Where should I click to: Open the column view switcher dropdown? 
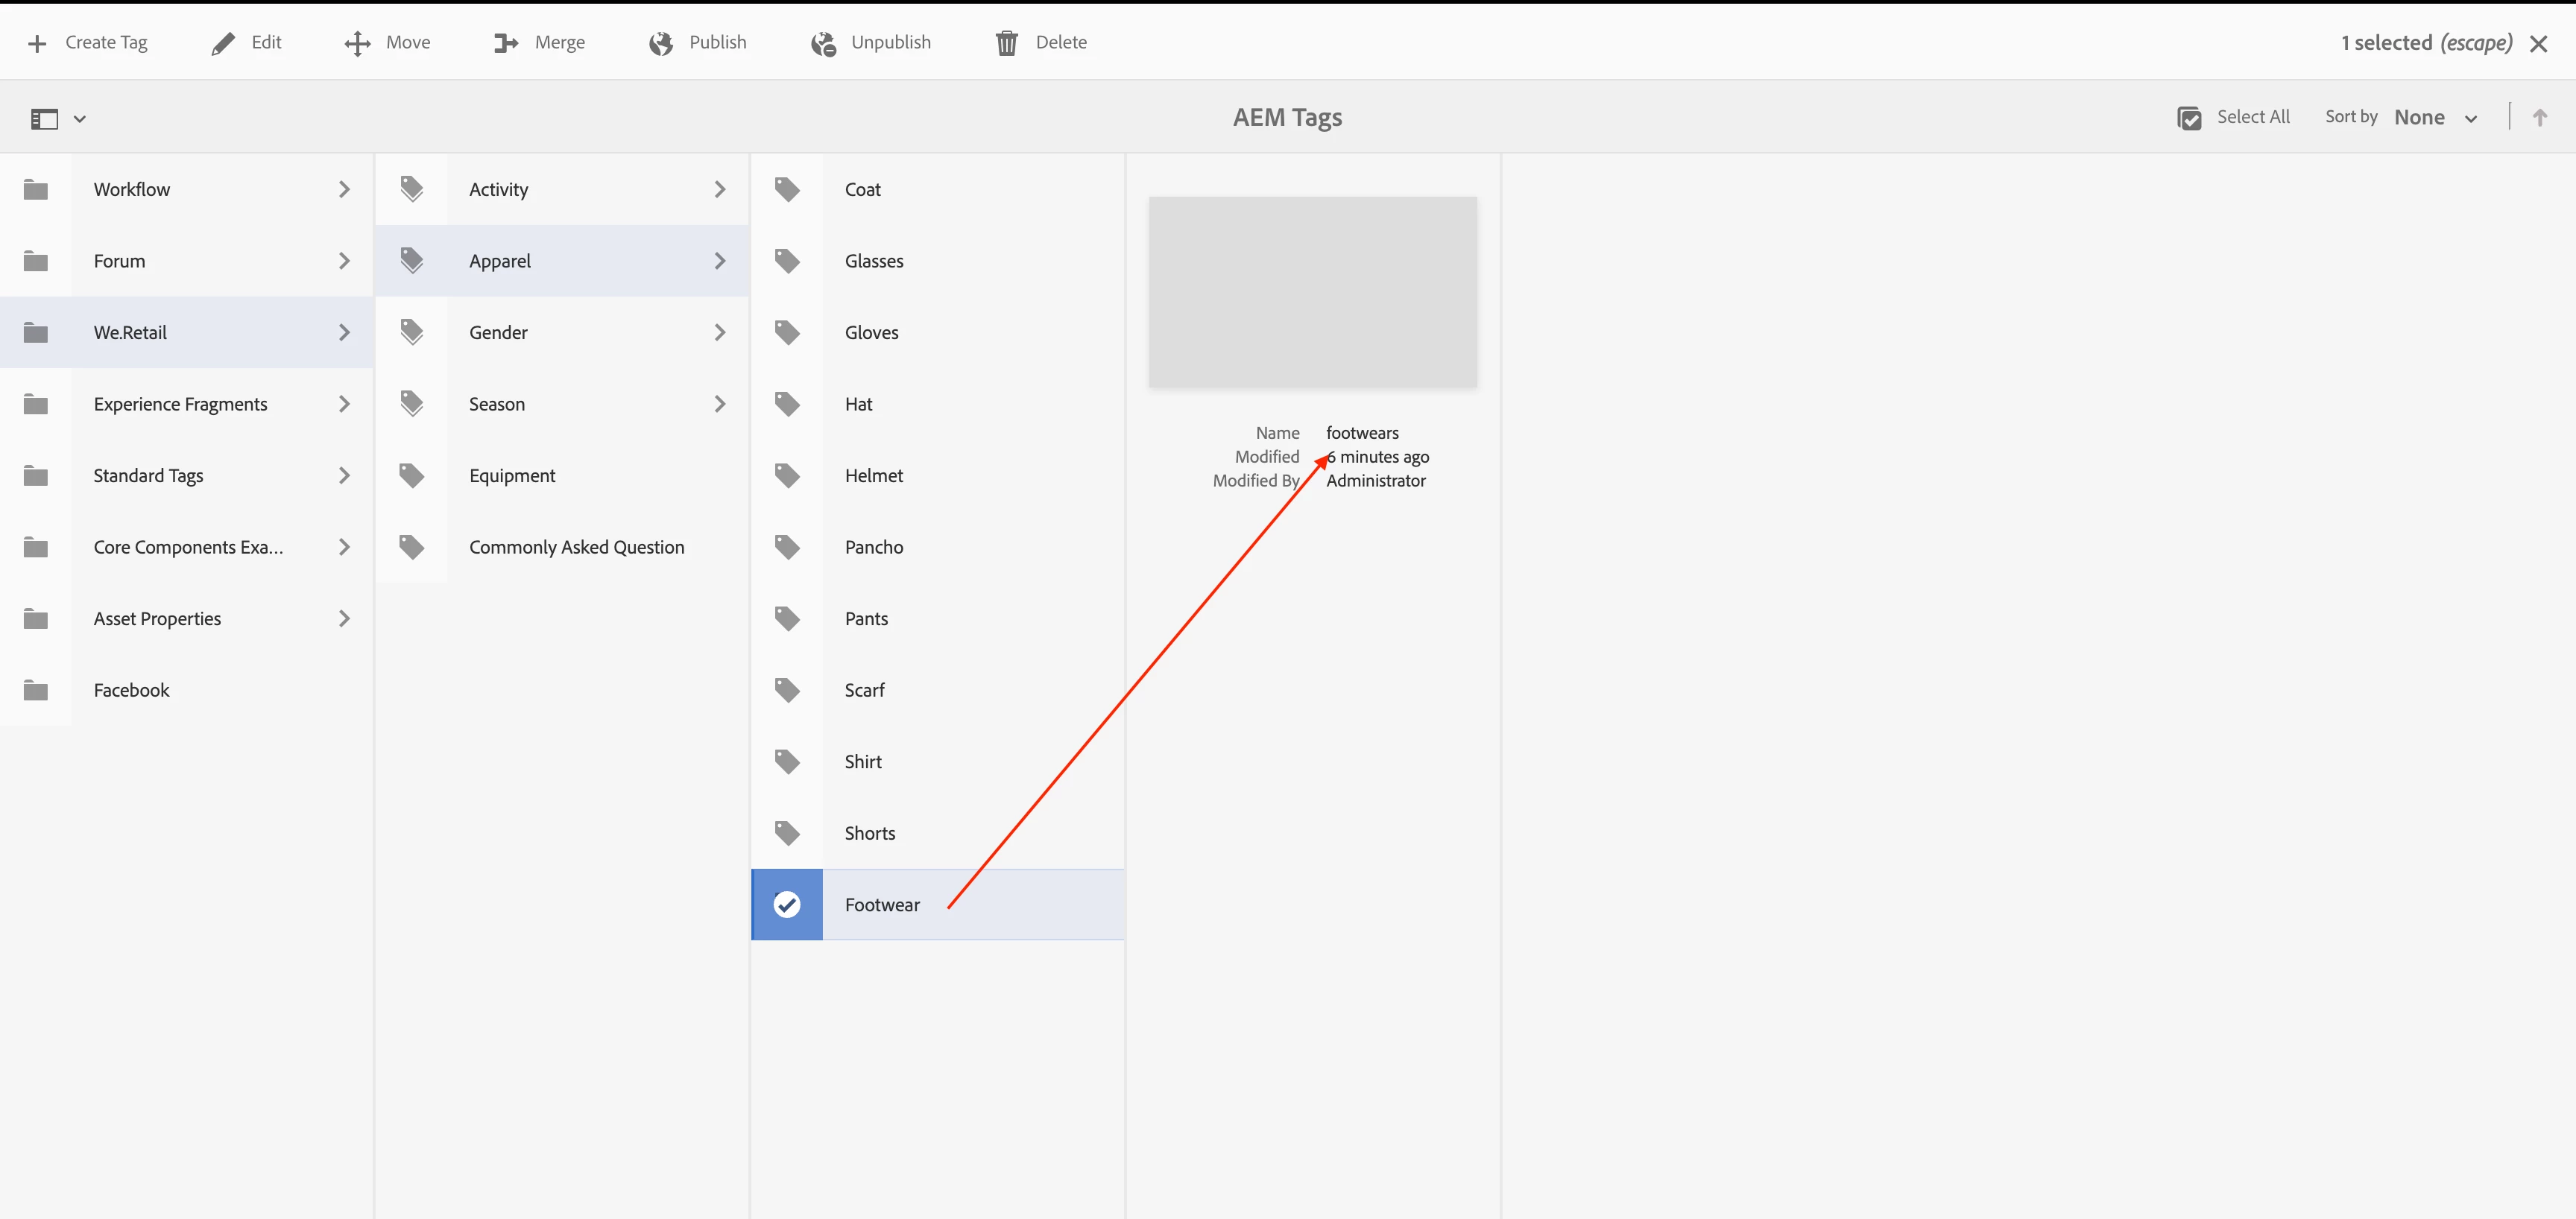(x=58, y=119)
